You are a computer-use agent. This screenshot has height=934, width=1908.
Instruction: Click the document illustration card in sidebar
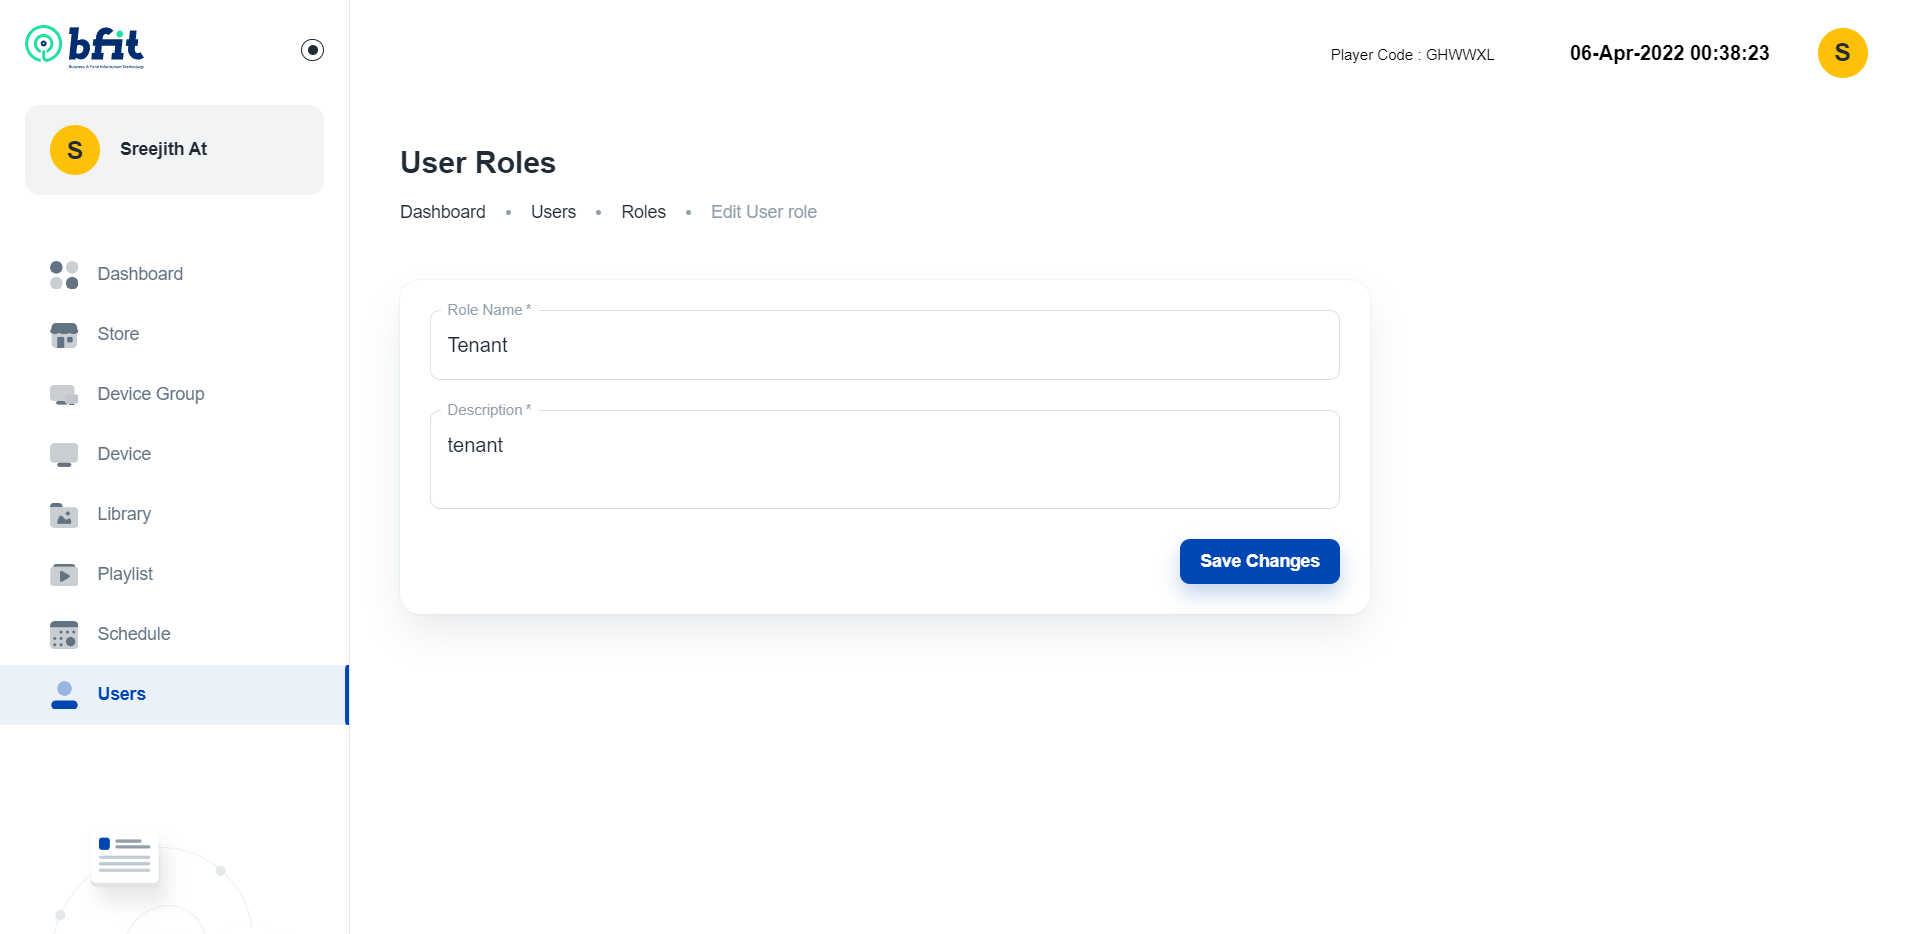[125, 857]
